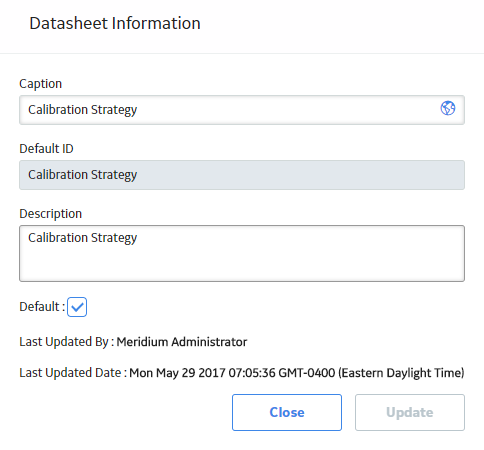Click the Default ID label
Viewport: 484px width, 450px height.
[46, 149]
